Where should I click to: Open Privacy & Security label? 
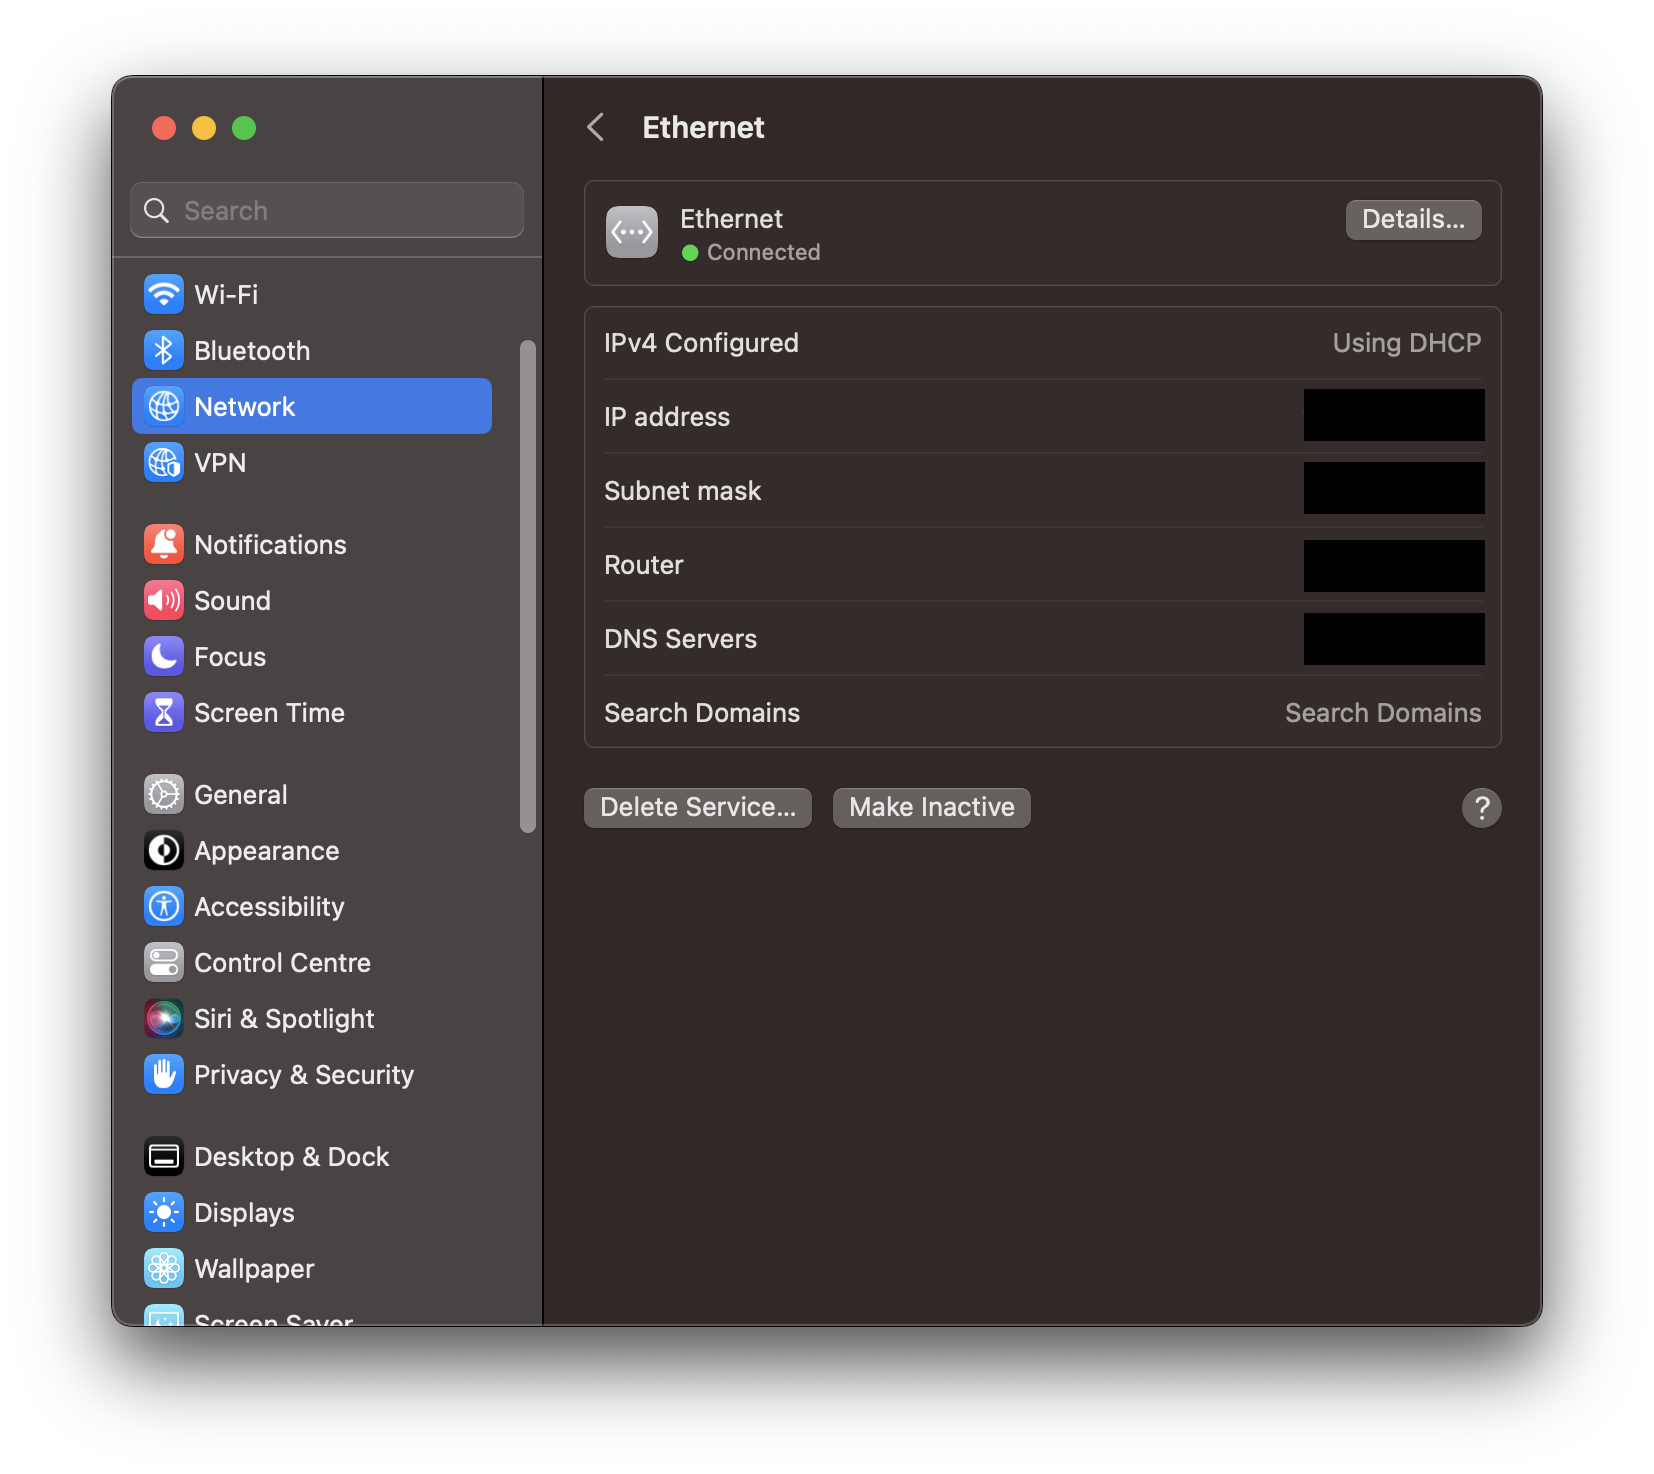click(304, 1074)
